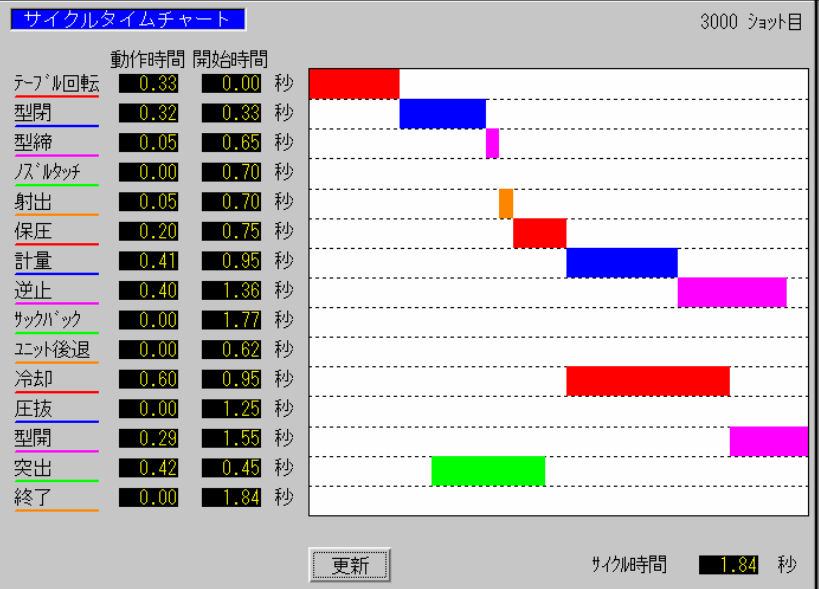
Task: Click the red 保圧 bar in chart
Action: pos(540,233)
